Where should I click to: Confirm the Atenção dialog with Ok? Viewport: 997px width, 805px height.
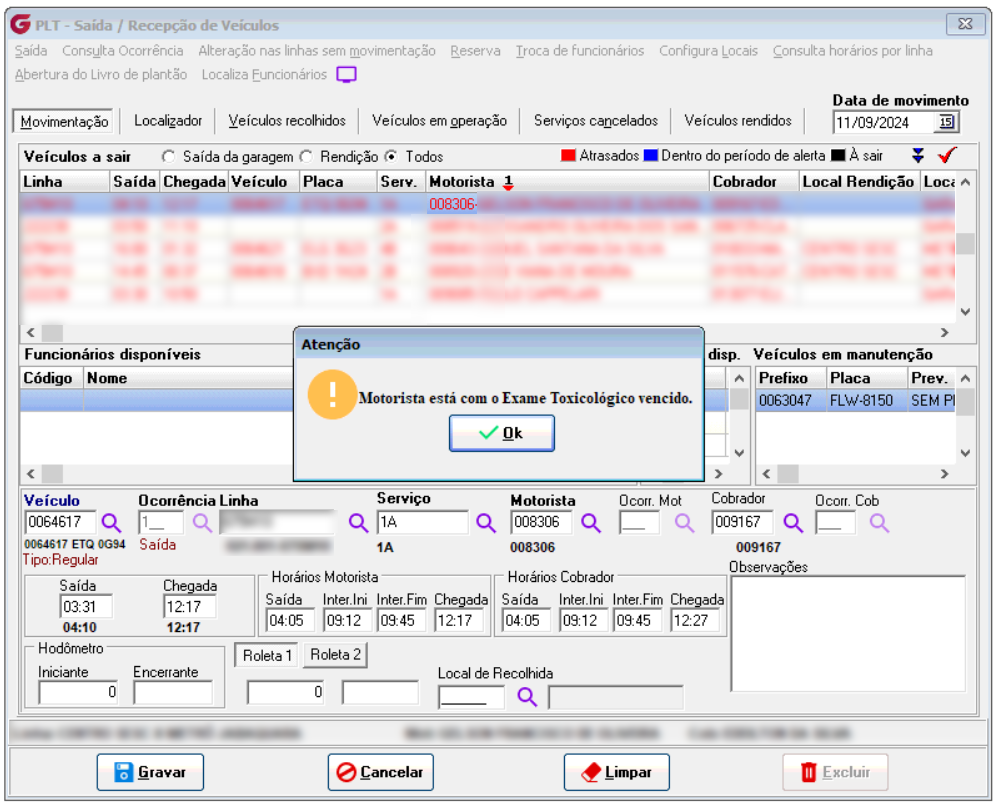tap(502, 434)
